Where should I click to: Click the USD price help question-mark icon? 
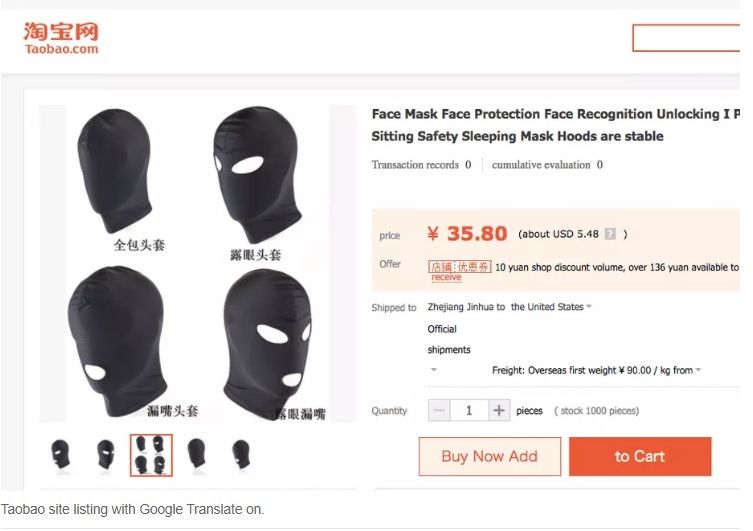click(609, 234)
